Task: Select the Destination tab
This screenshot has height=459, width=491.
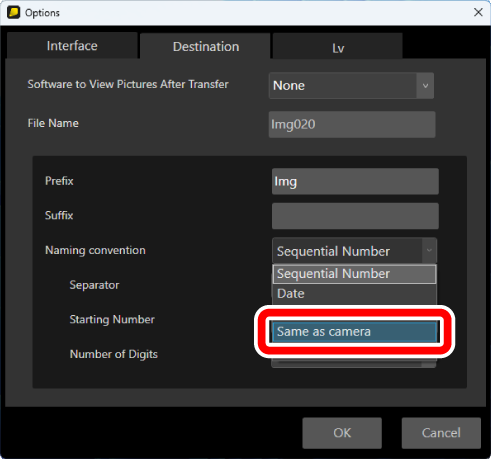Action: coord(206,46)
